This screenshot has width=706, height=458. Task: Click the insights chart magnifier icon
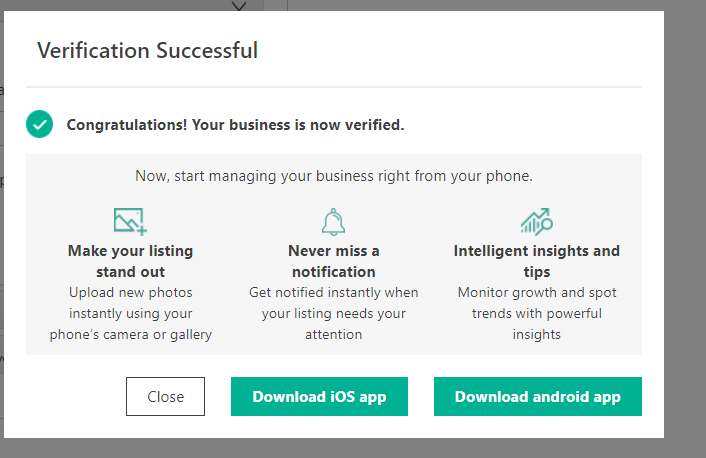[537, 222]
